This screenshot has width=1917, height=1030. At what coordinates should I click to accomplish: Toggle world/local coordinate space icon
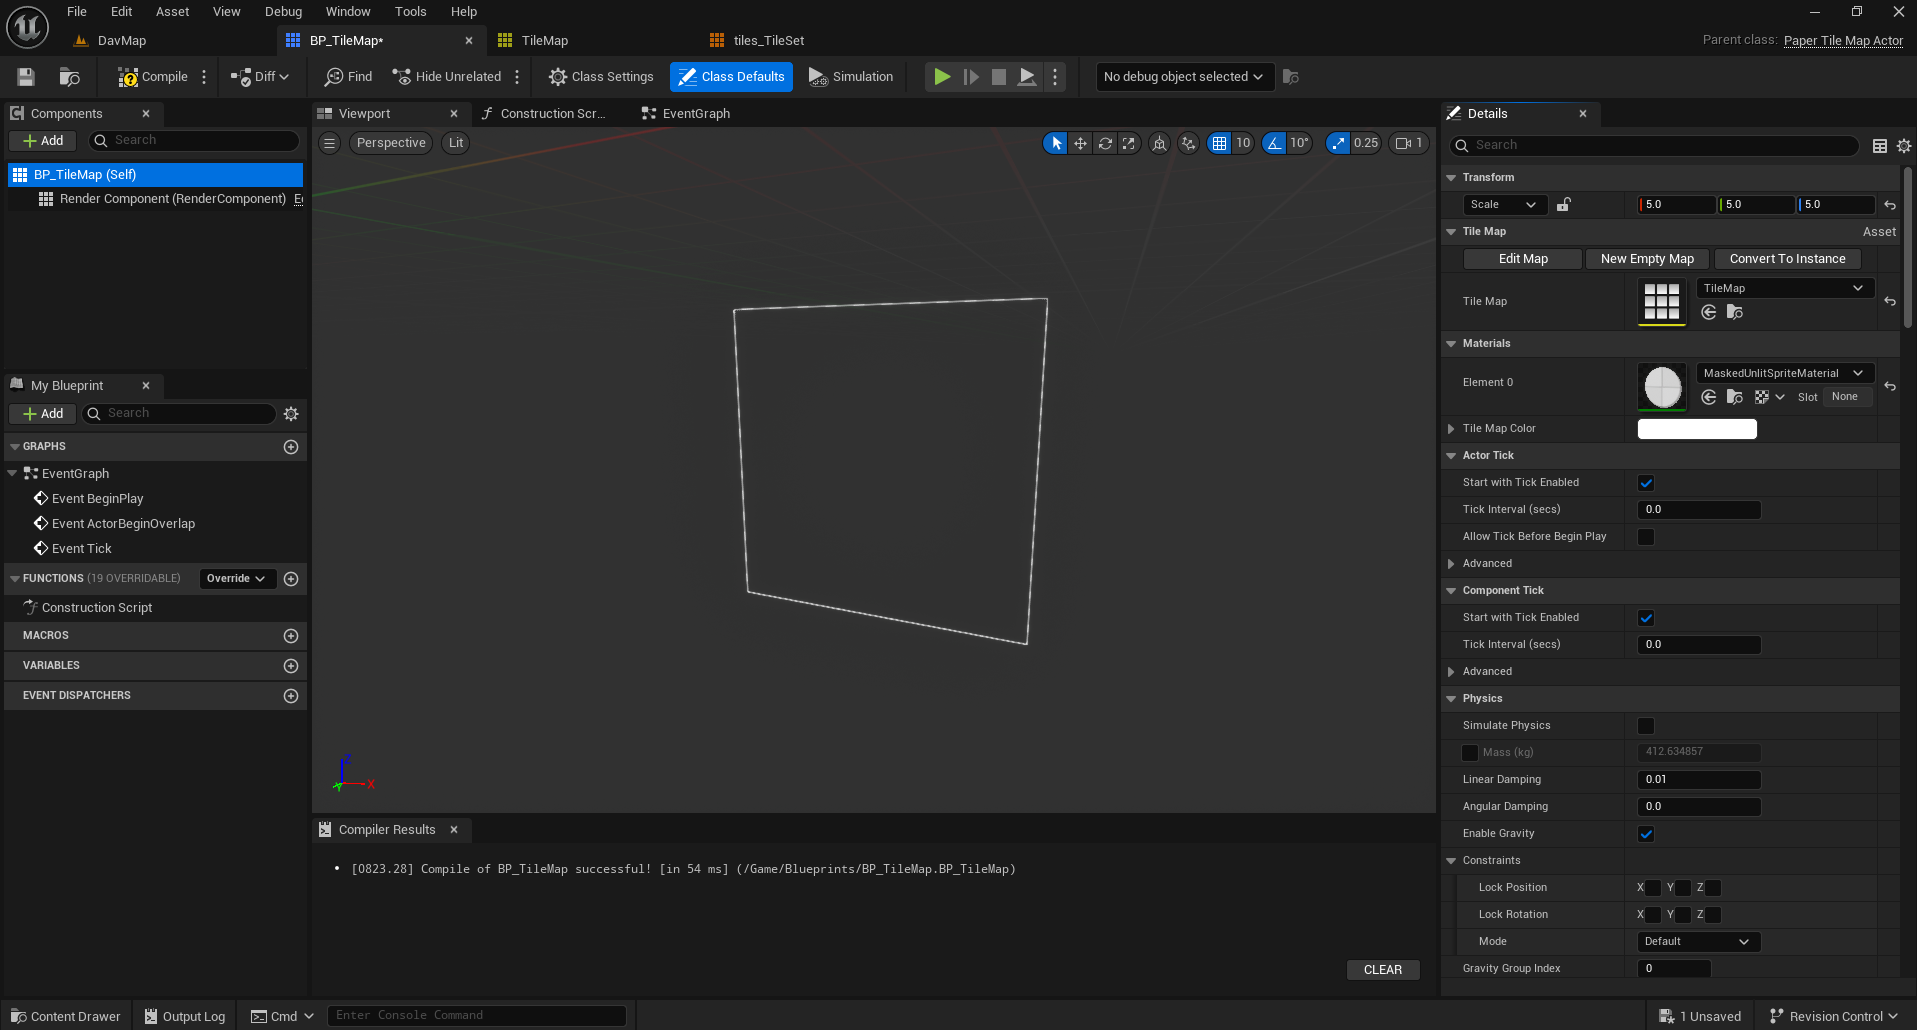click(x=1159, y=143)
